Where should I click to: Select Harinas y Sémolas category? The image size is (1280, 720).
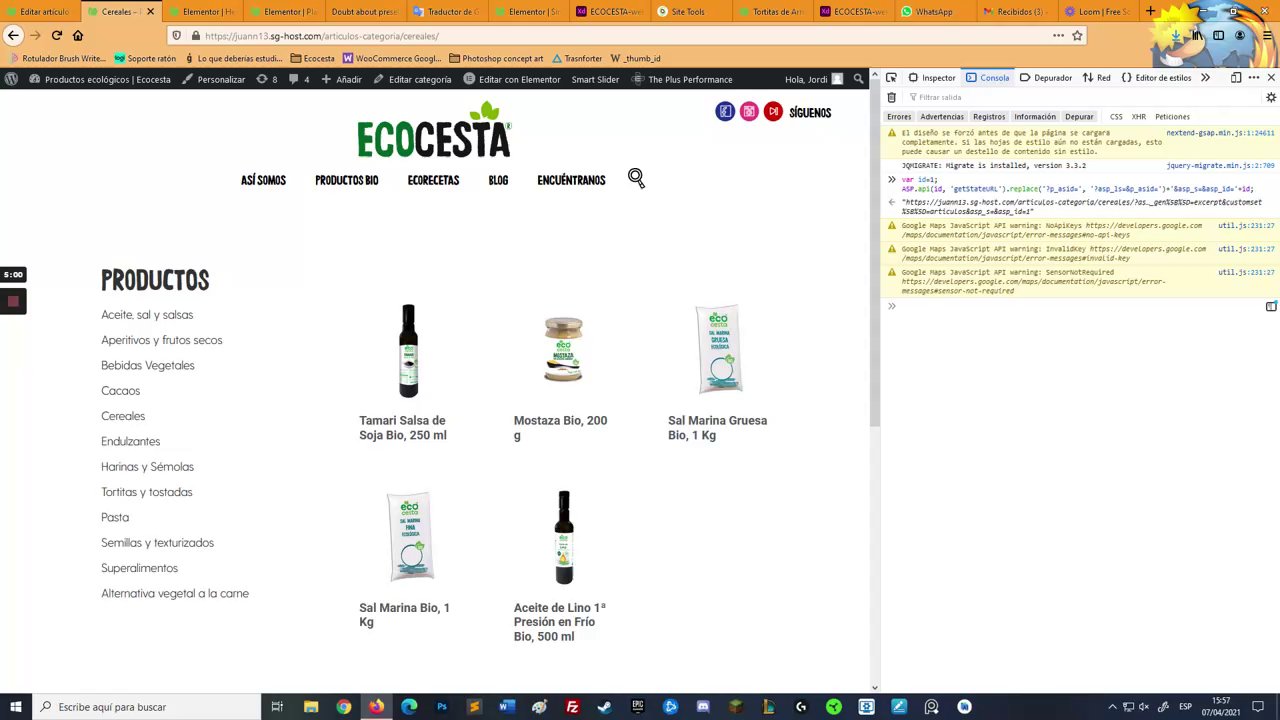click(147, 467)
